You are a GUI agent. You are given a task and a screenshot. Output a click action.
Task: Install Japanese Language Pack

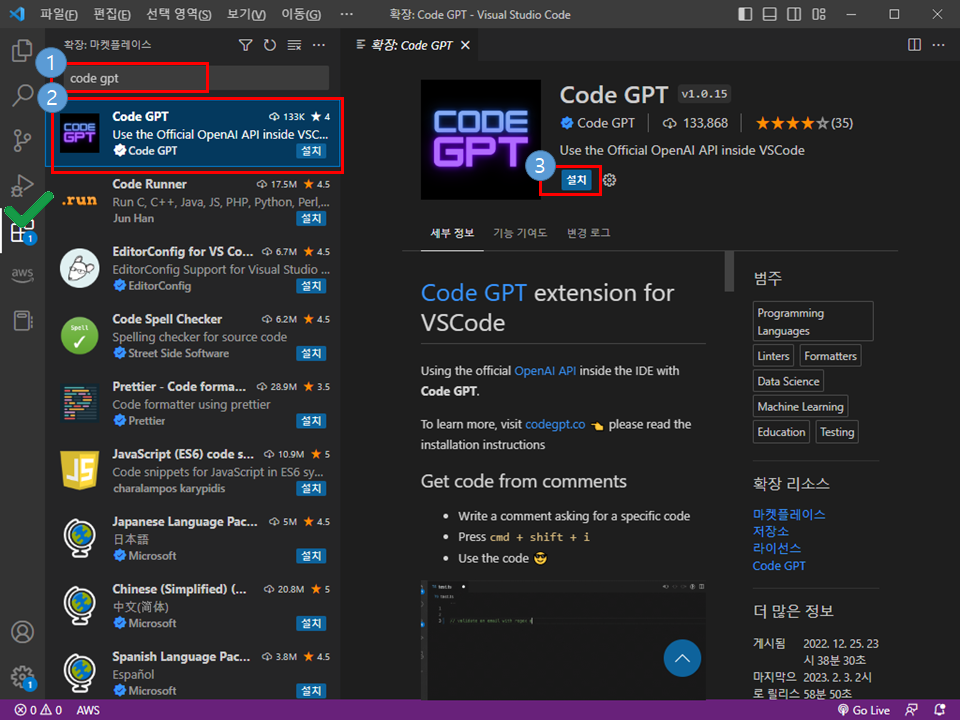coord(311,556)
